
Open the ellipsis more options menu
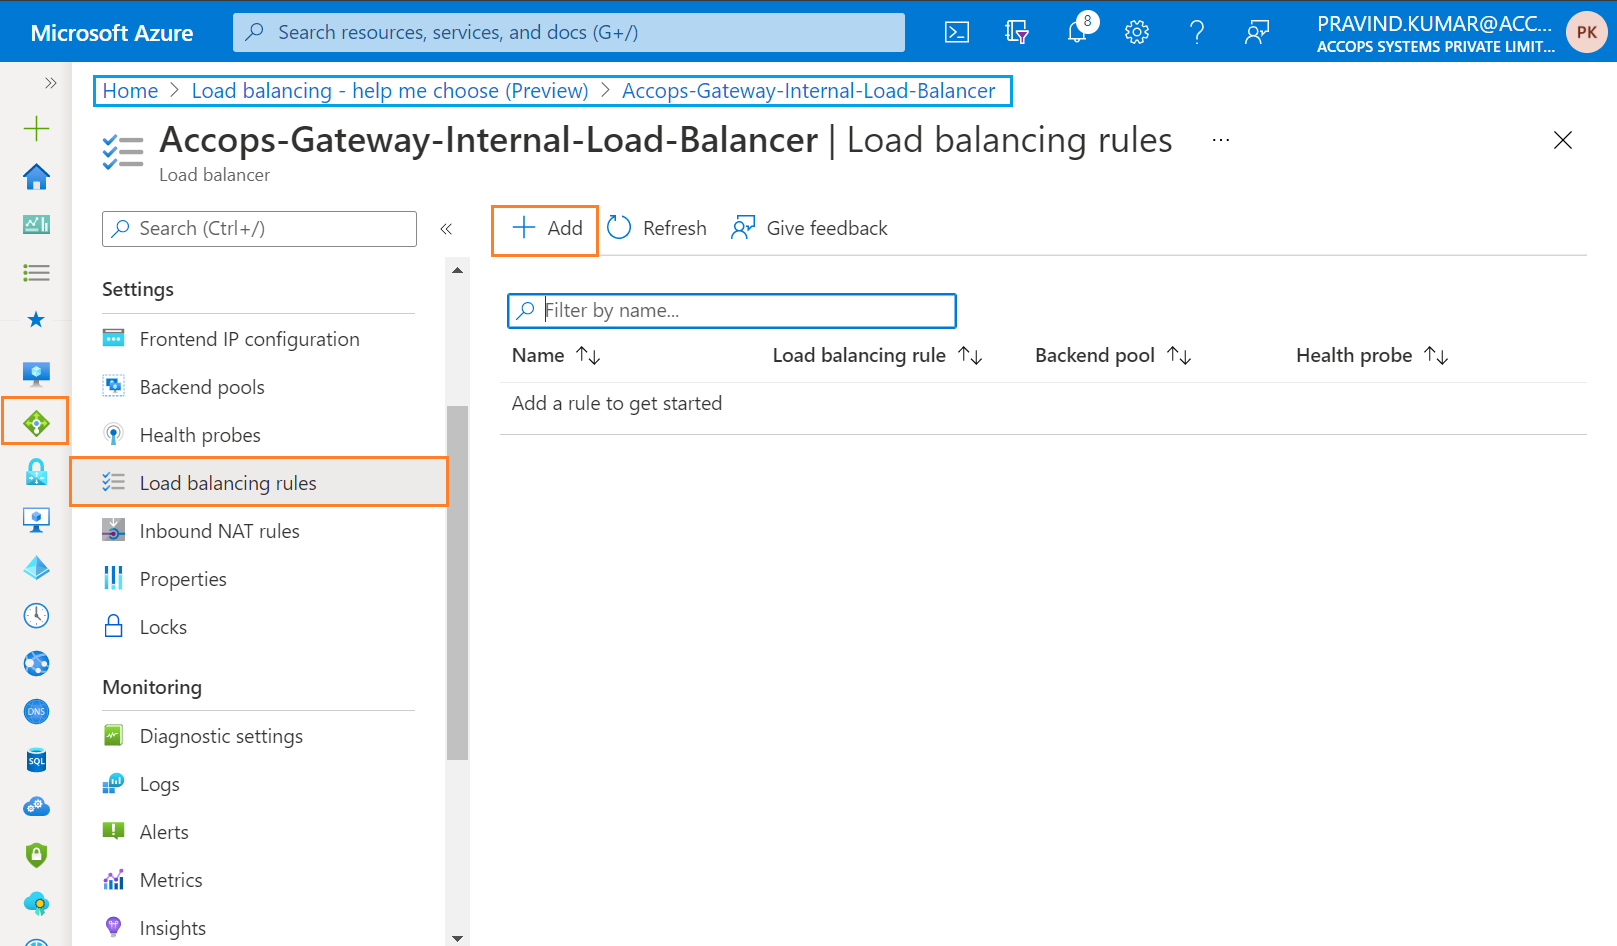1221,140
